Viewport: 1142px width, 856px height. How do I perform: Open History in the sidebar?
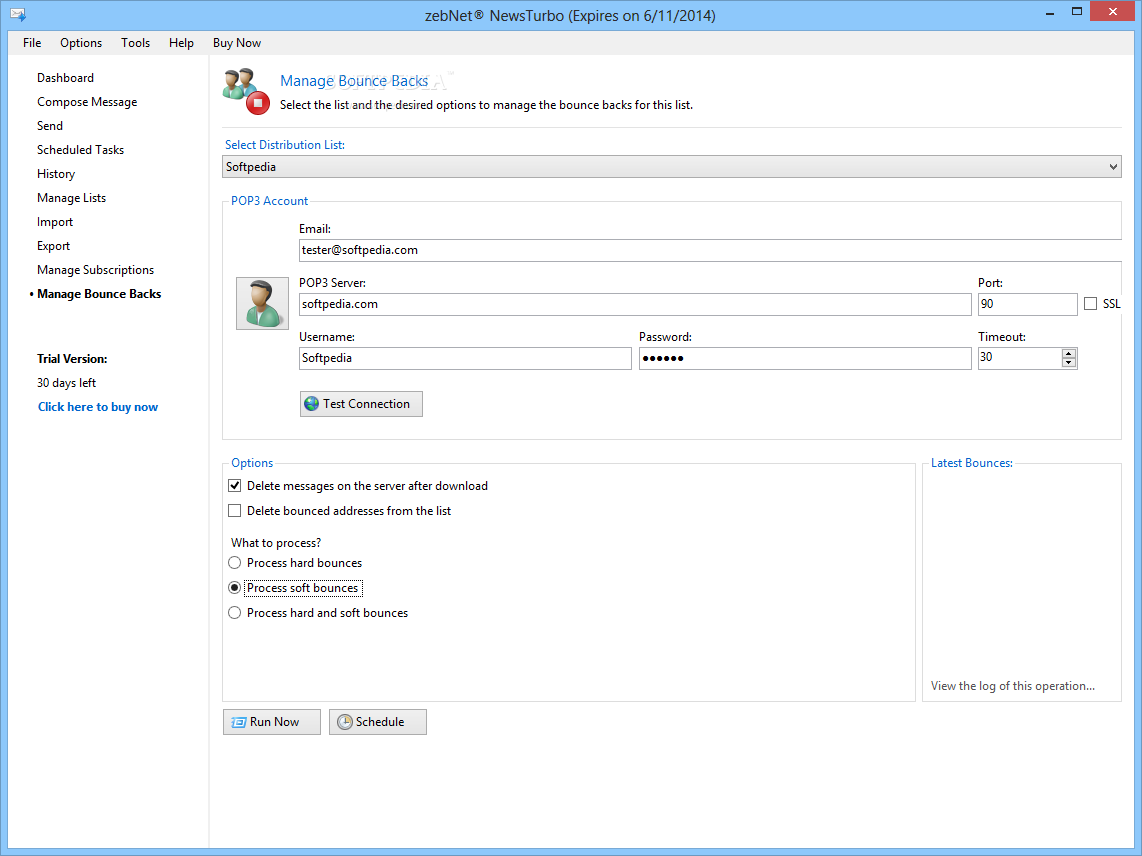click(56, 174)
